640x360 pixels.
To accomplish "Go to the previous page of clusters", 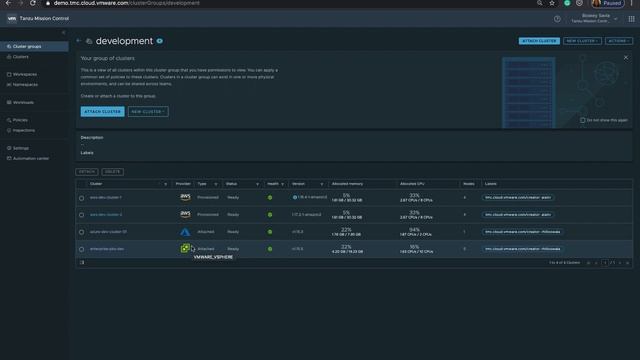I will [596, 263].
